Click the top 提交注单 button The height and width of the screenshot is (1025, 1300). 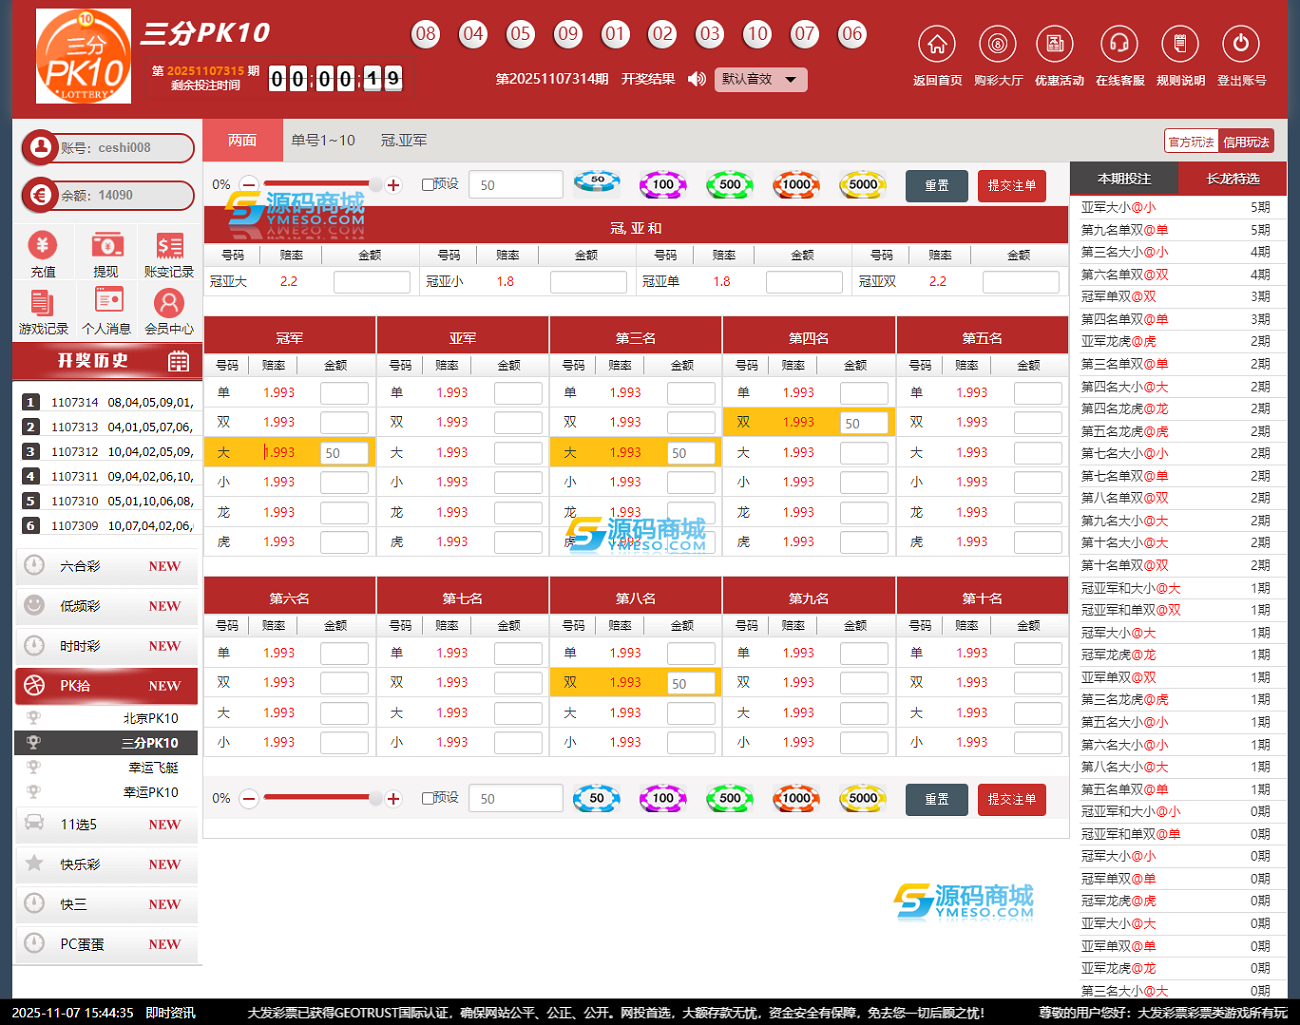pos(1011,186)
